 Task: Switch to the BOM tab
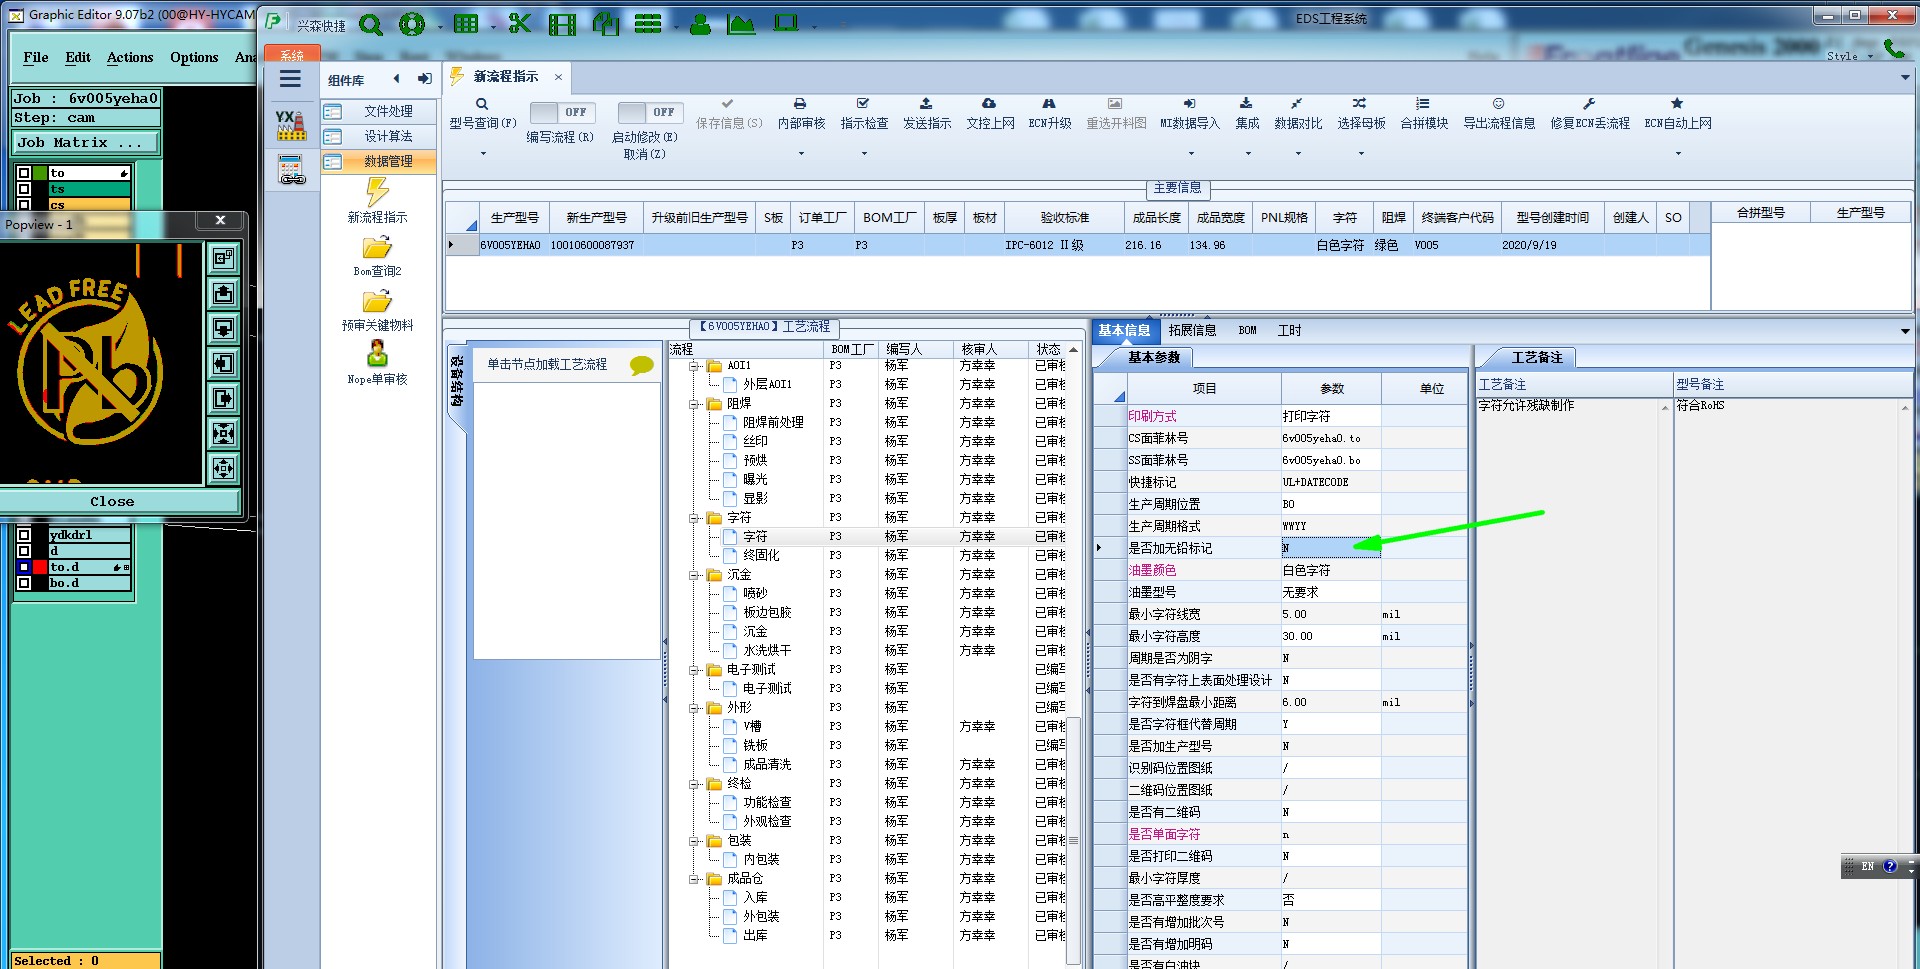click(x=1247, y=330)
